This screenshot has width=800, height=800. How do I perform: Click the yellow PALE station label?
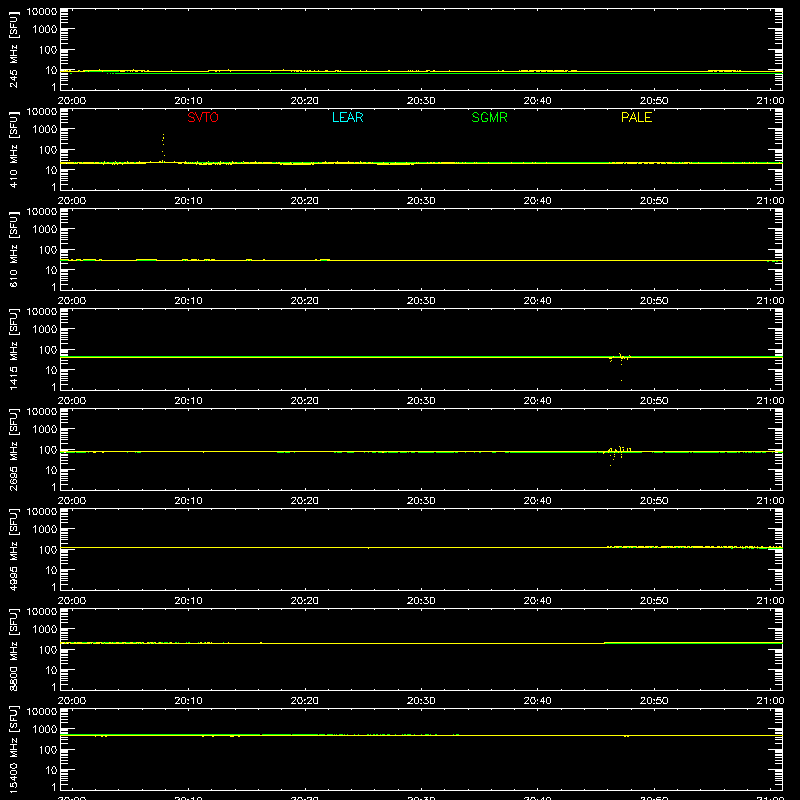636,117
